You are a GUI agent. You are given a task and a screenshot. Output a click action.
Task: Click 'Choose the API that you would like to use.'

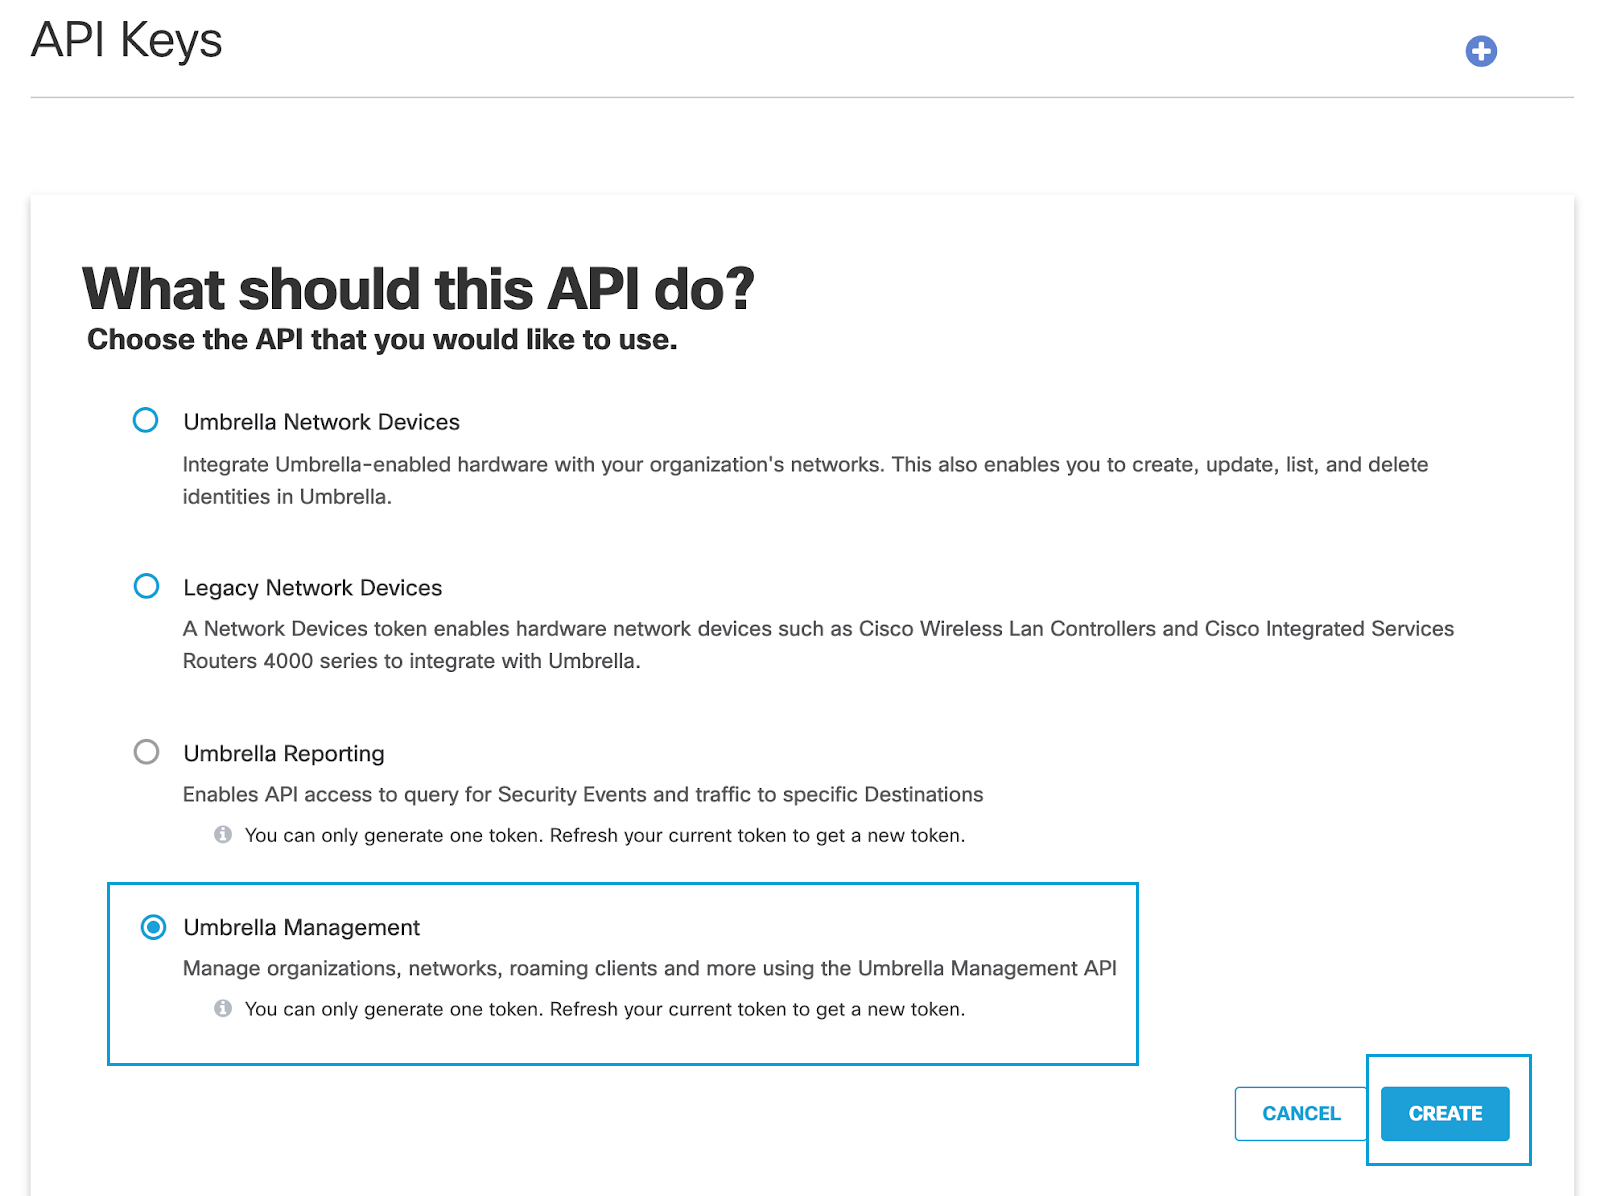382,340
